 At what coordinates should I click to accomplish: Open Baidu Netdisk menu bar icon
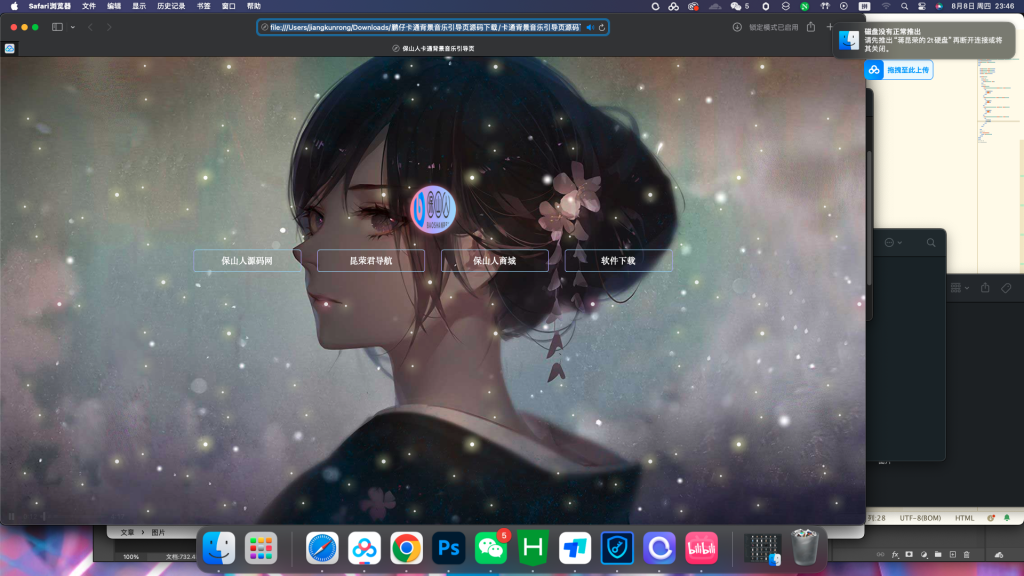pos(673,7)
